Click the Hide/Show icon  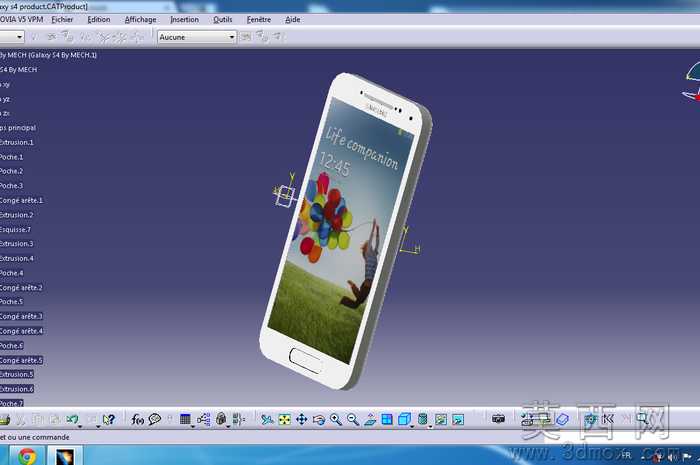pos(441,419)
